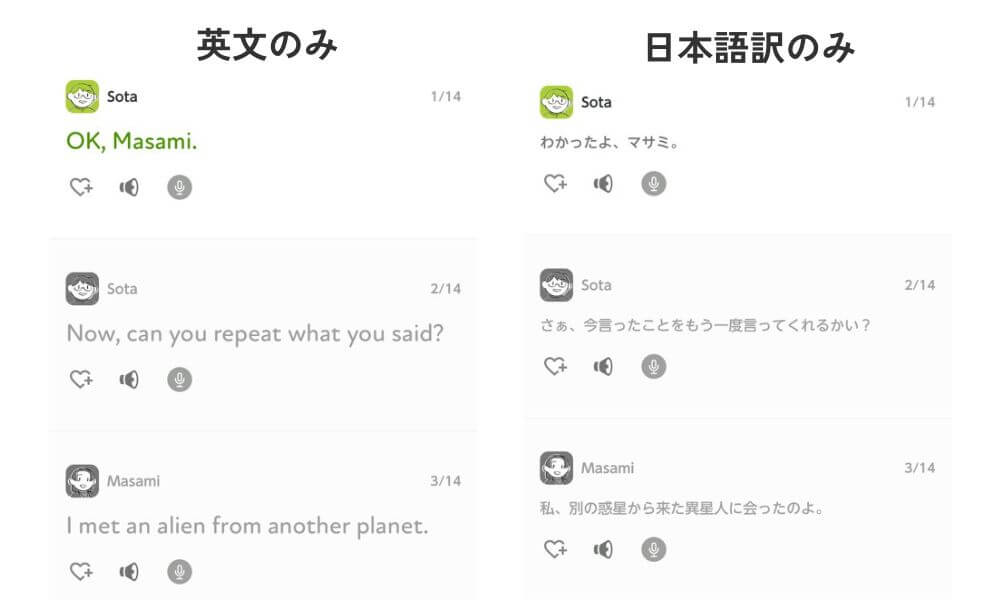Tap microphone under English 'OK, Masami.' line
The width and height of the screenshot is (1000, 600).
(x=179, y=187)
